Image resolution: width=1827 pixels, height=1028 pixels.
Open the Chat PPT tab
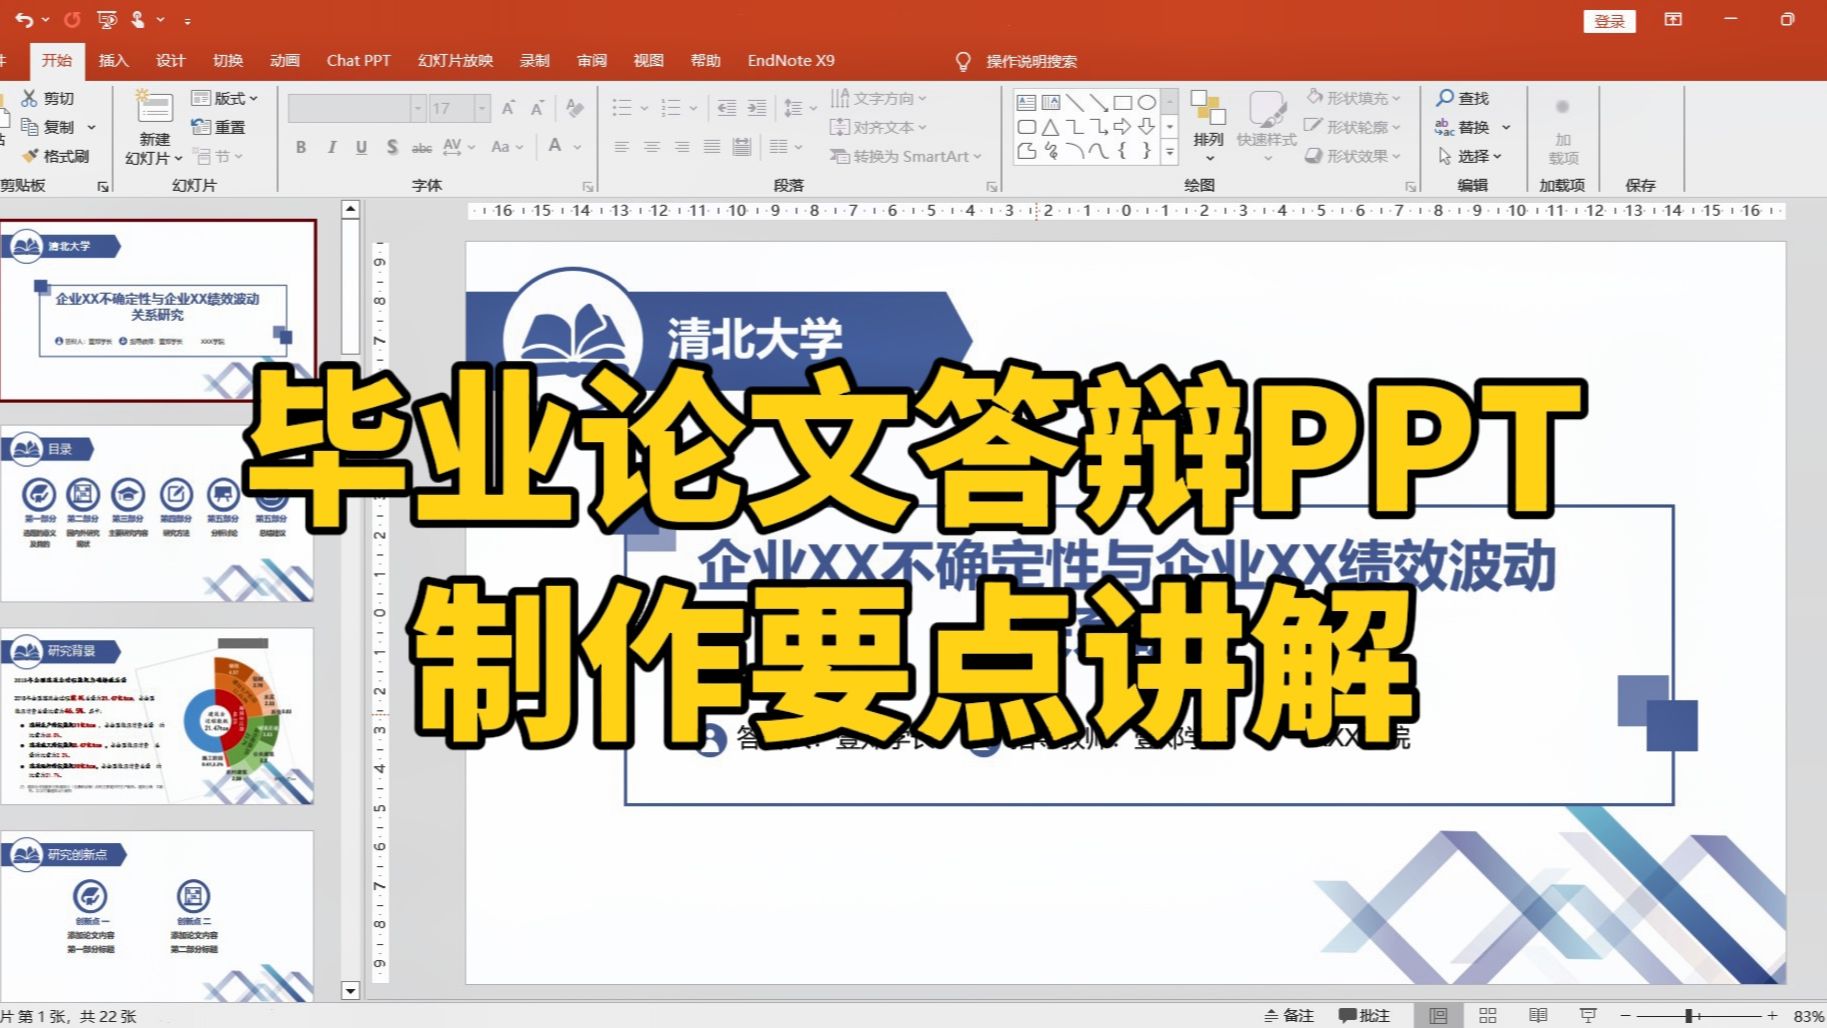[358, 60]
